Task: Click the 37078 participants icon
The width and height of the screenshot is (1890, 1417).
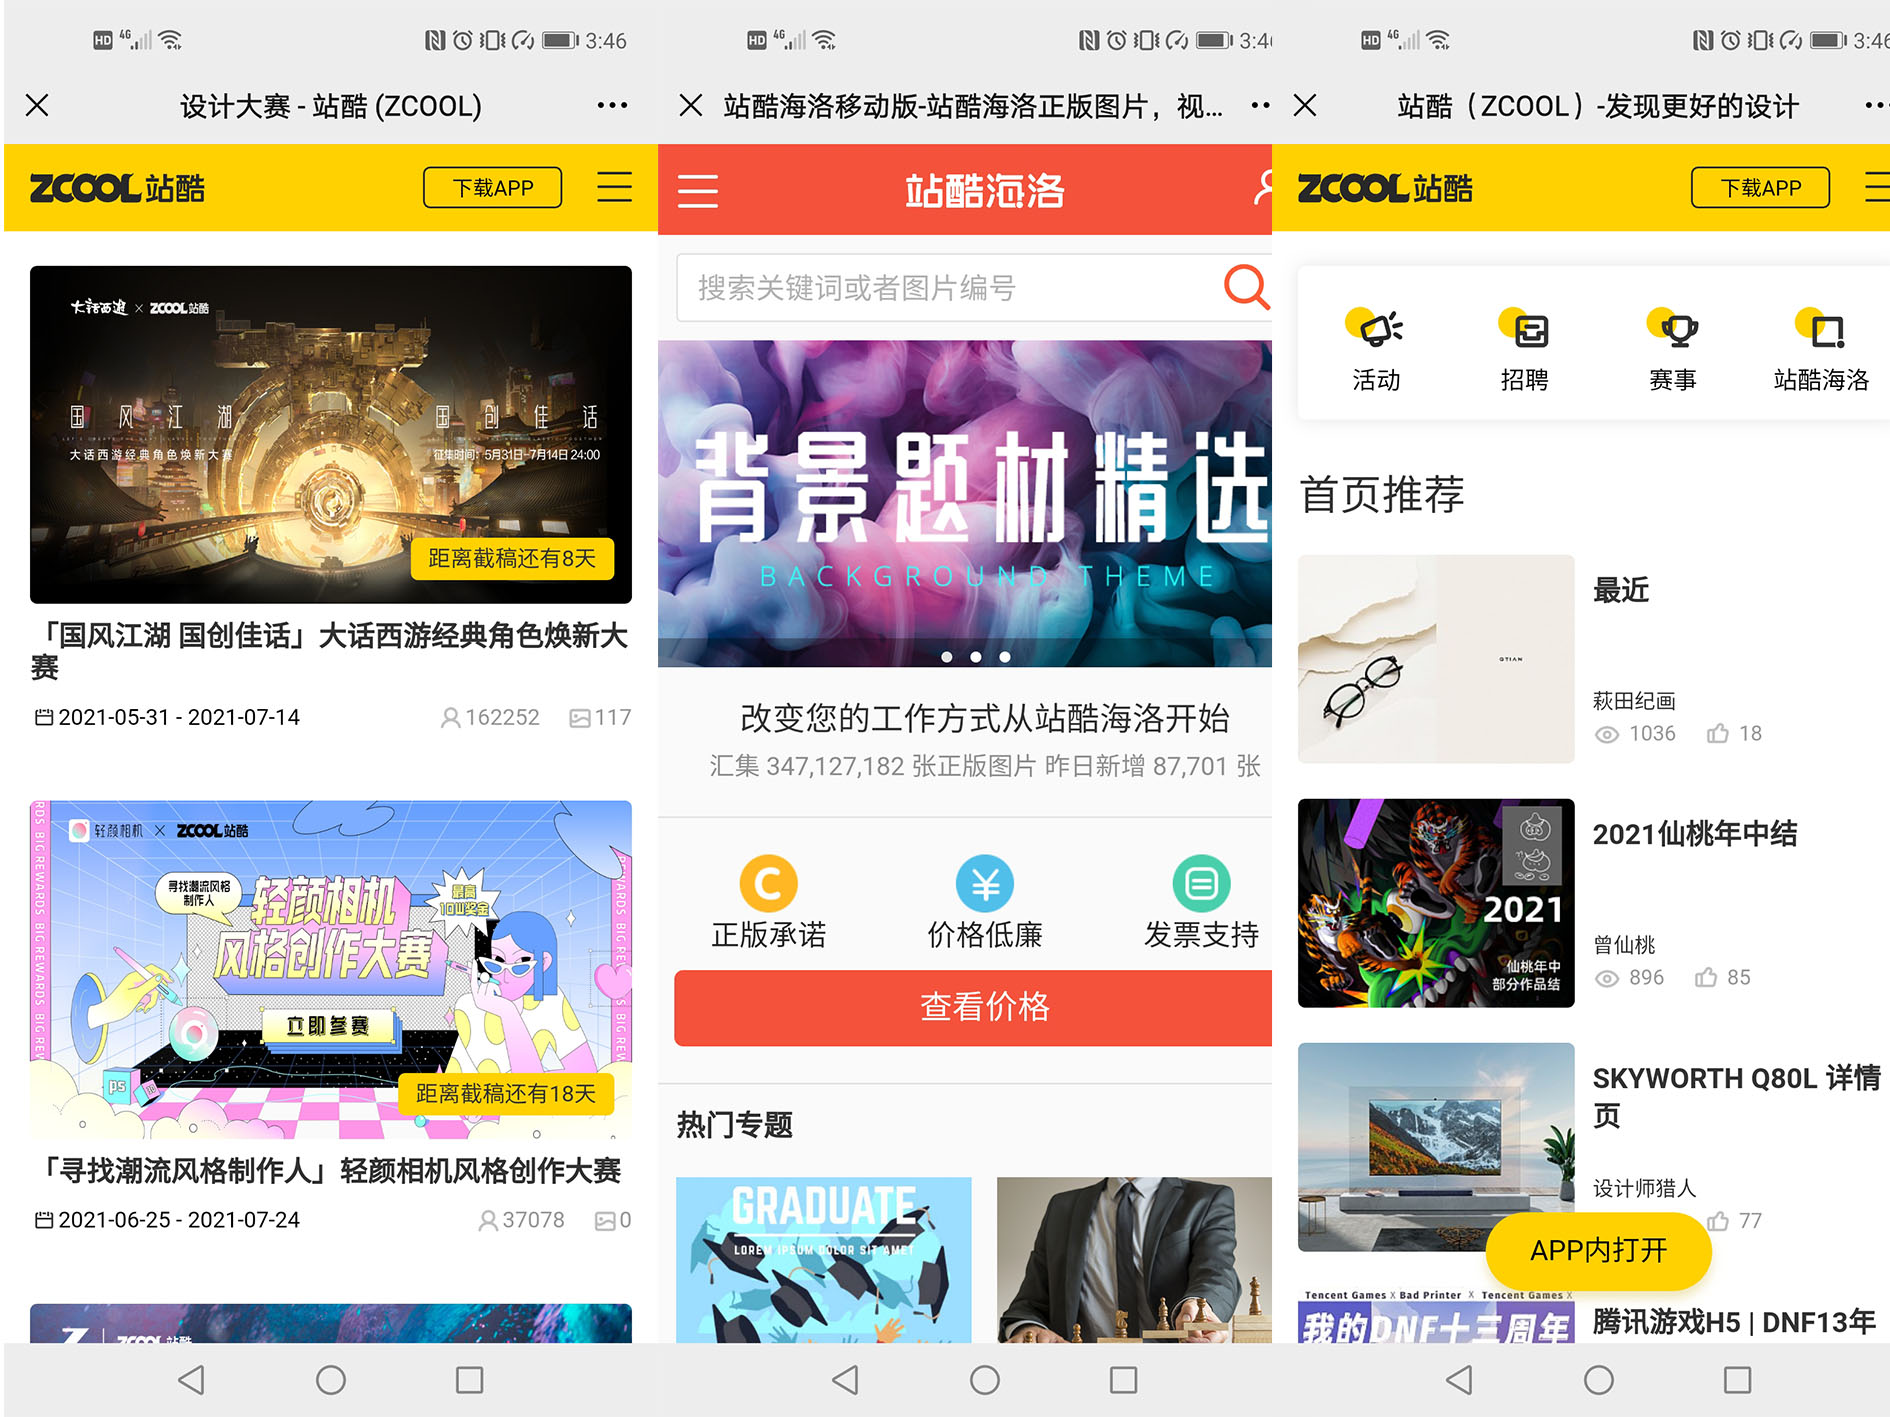Action: click(488, 1221)
